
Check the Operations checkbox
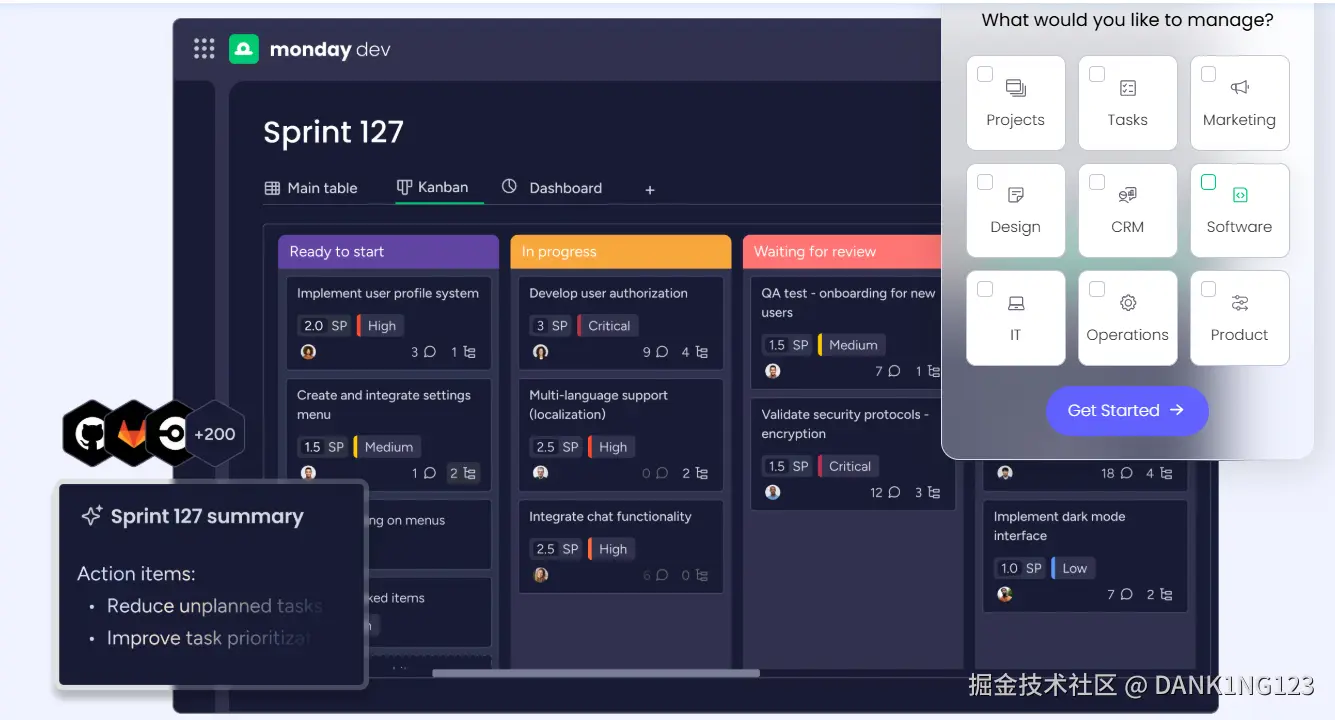[x=1097, y=289]
